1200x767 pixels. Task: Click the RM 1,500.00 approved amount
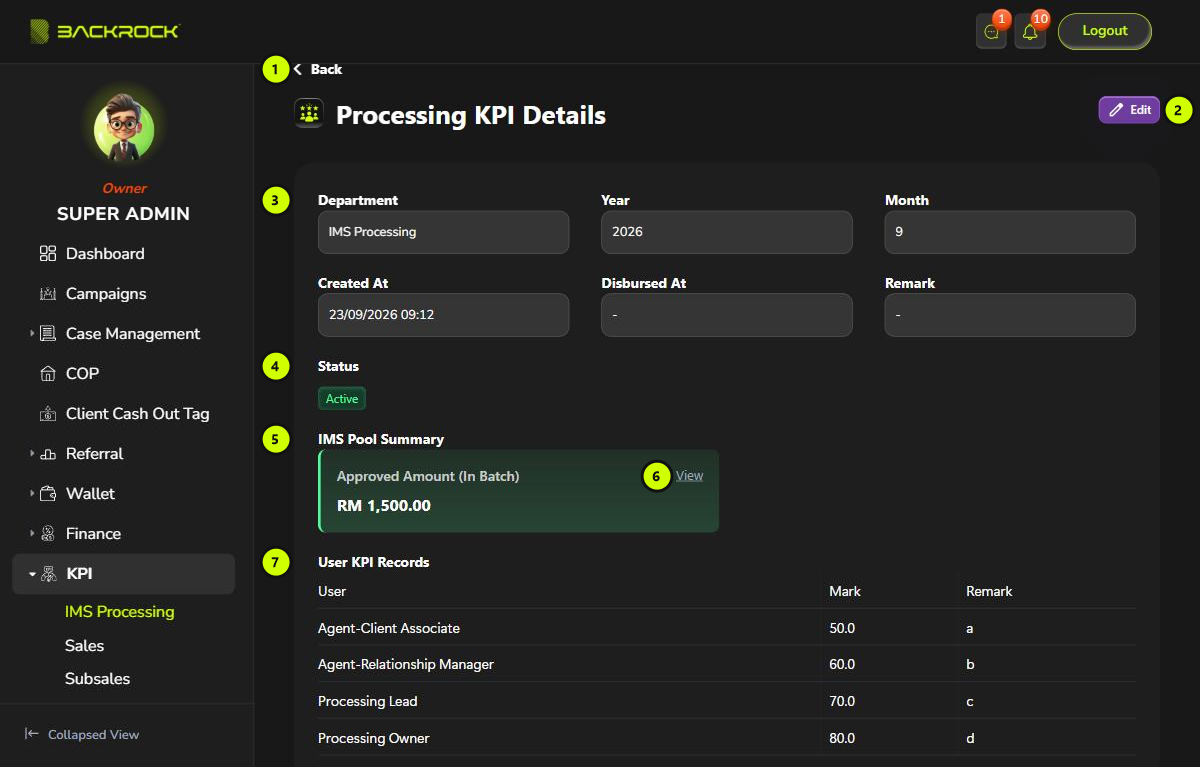[384, 506]
